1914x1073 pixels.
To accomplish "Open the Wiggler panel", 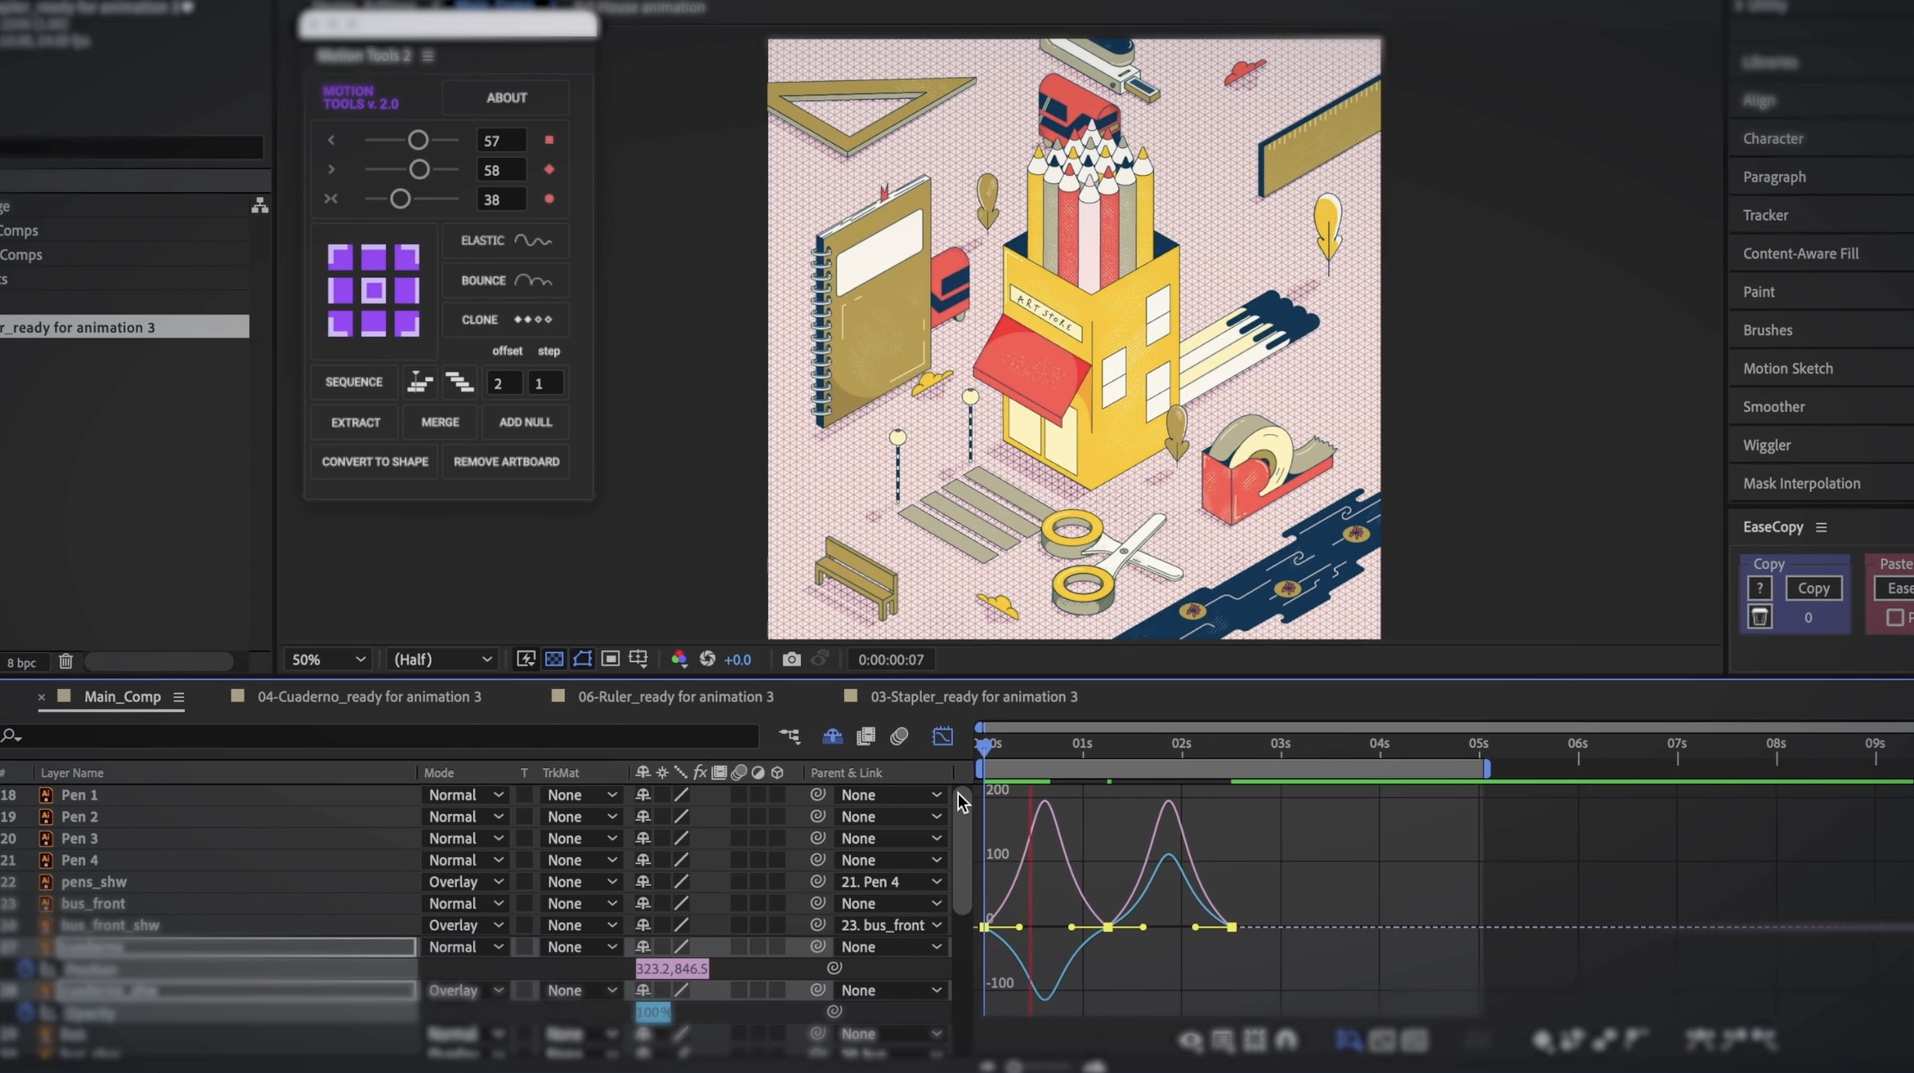I will (1766, 445).
